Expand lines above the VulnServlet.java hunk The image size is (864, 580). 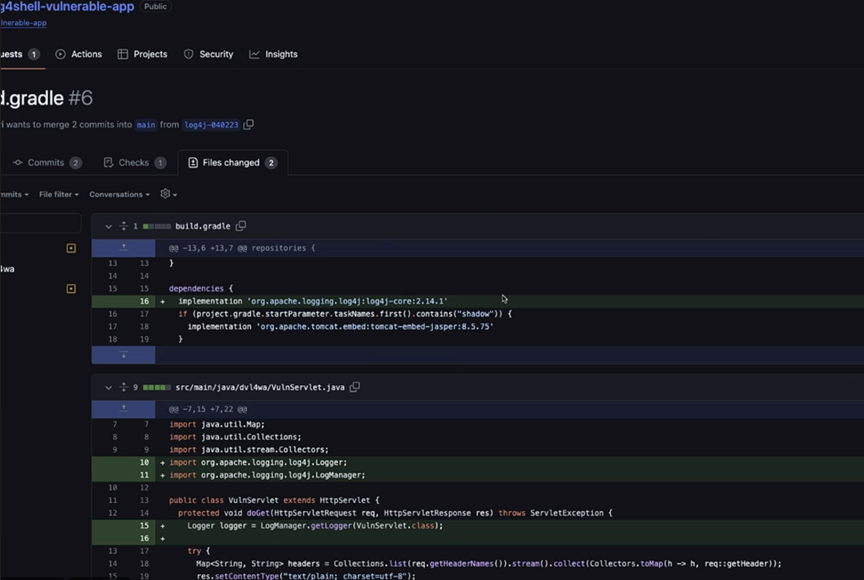pos(123,409)
